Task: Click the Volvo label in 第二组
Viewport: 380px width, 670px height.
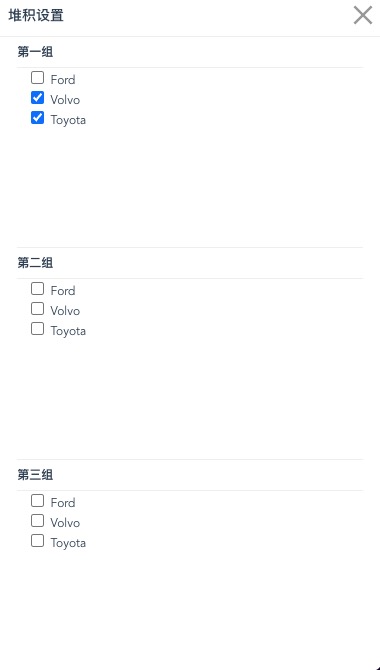Action: point(65,311)
